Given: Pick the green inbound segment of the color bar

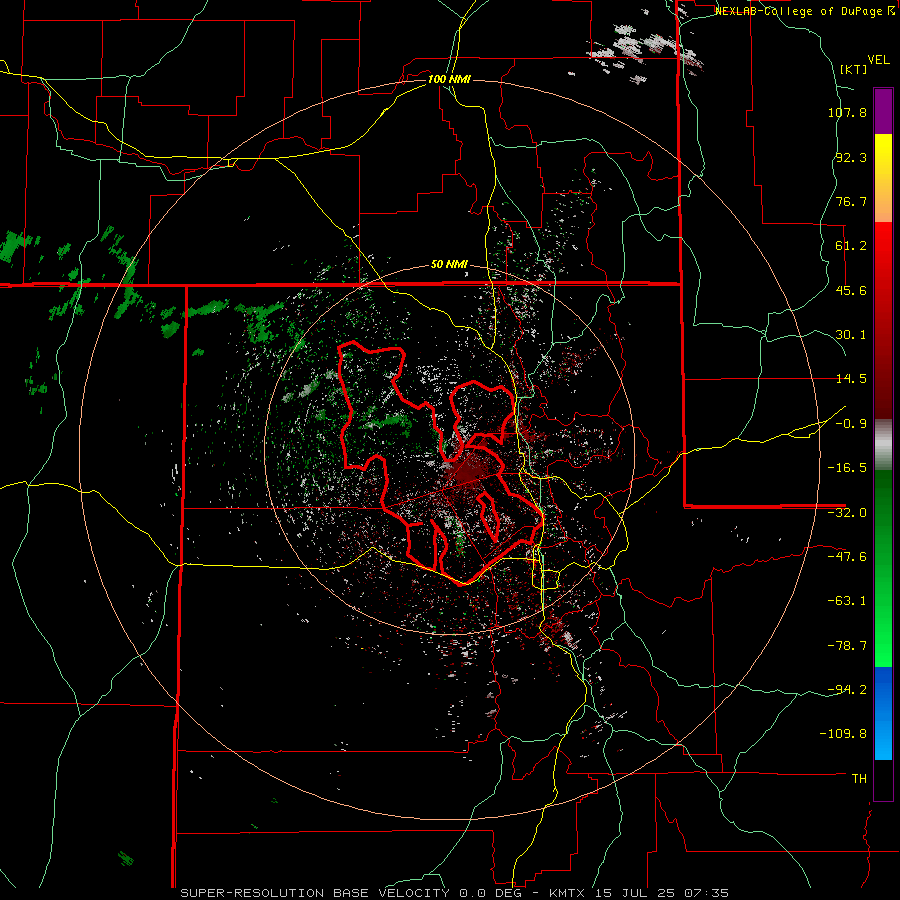Looking at the screenshot, I should coord(883,568).
